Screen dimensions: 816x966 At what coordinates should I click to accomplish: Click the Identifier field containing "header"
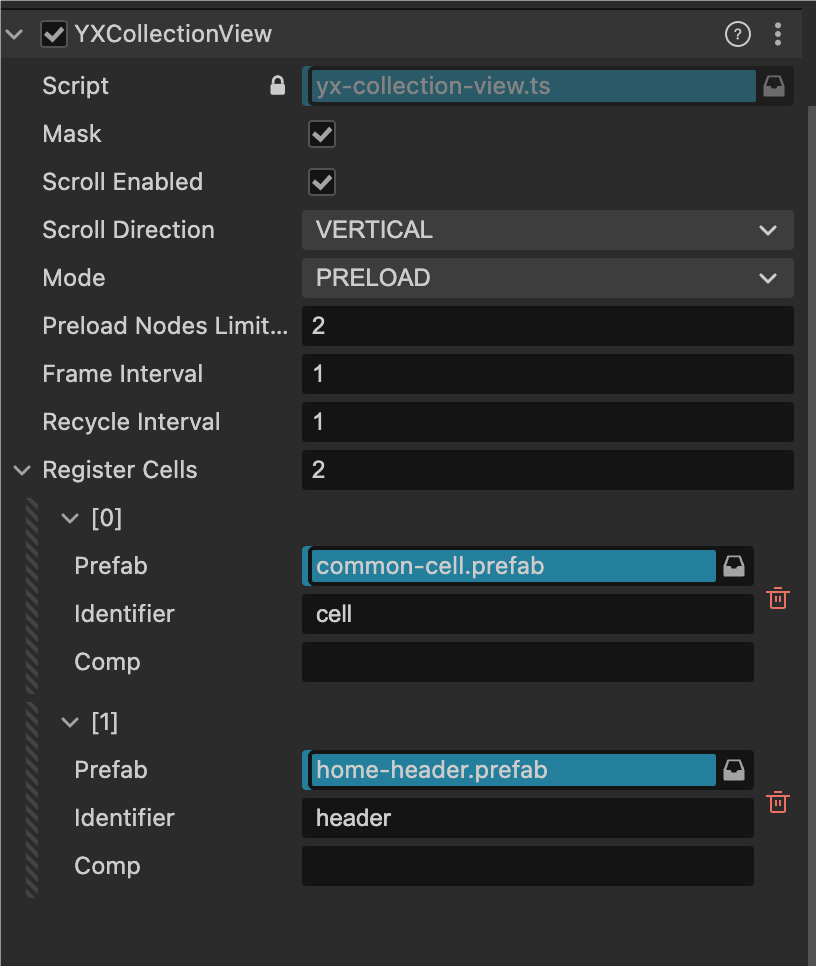[x=527, y=818]
